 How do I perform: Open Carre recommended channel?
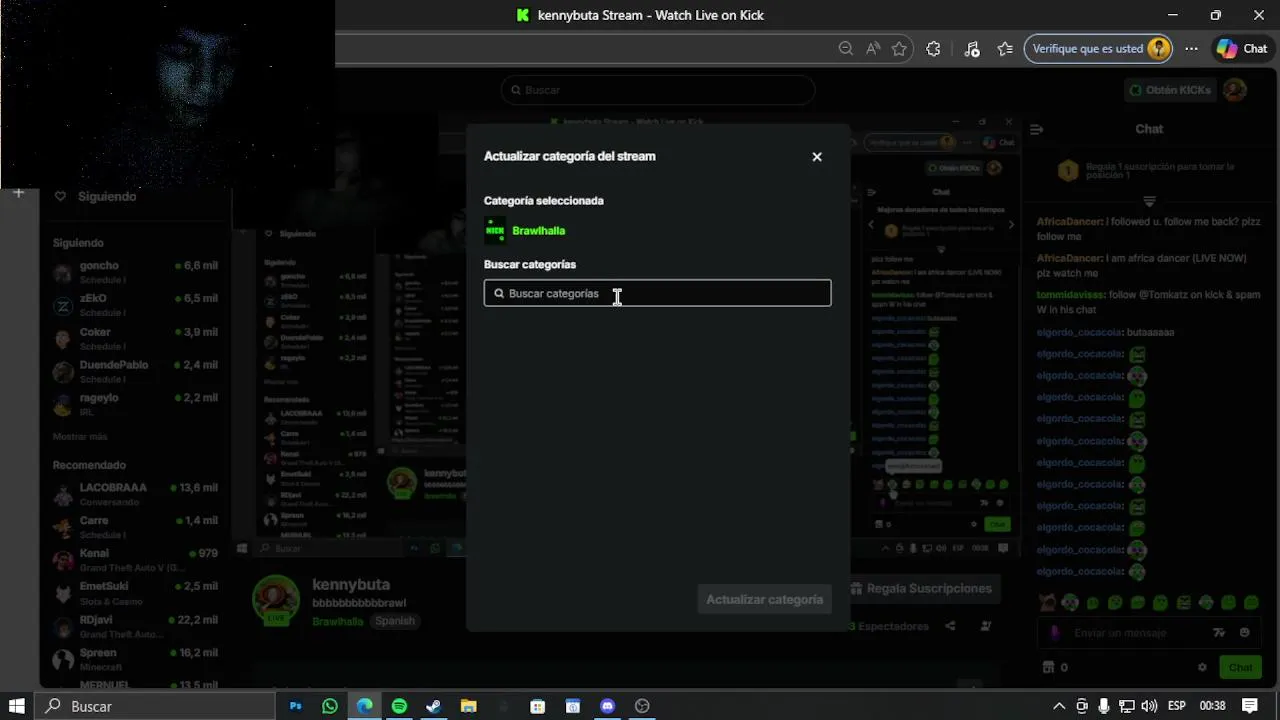tap(135, 527)
